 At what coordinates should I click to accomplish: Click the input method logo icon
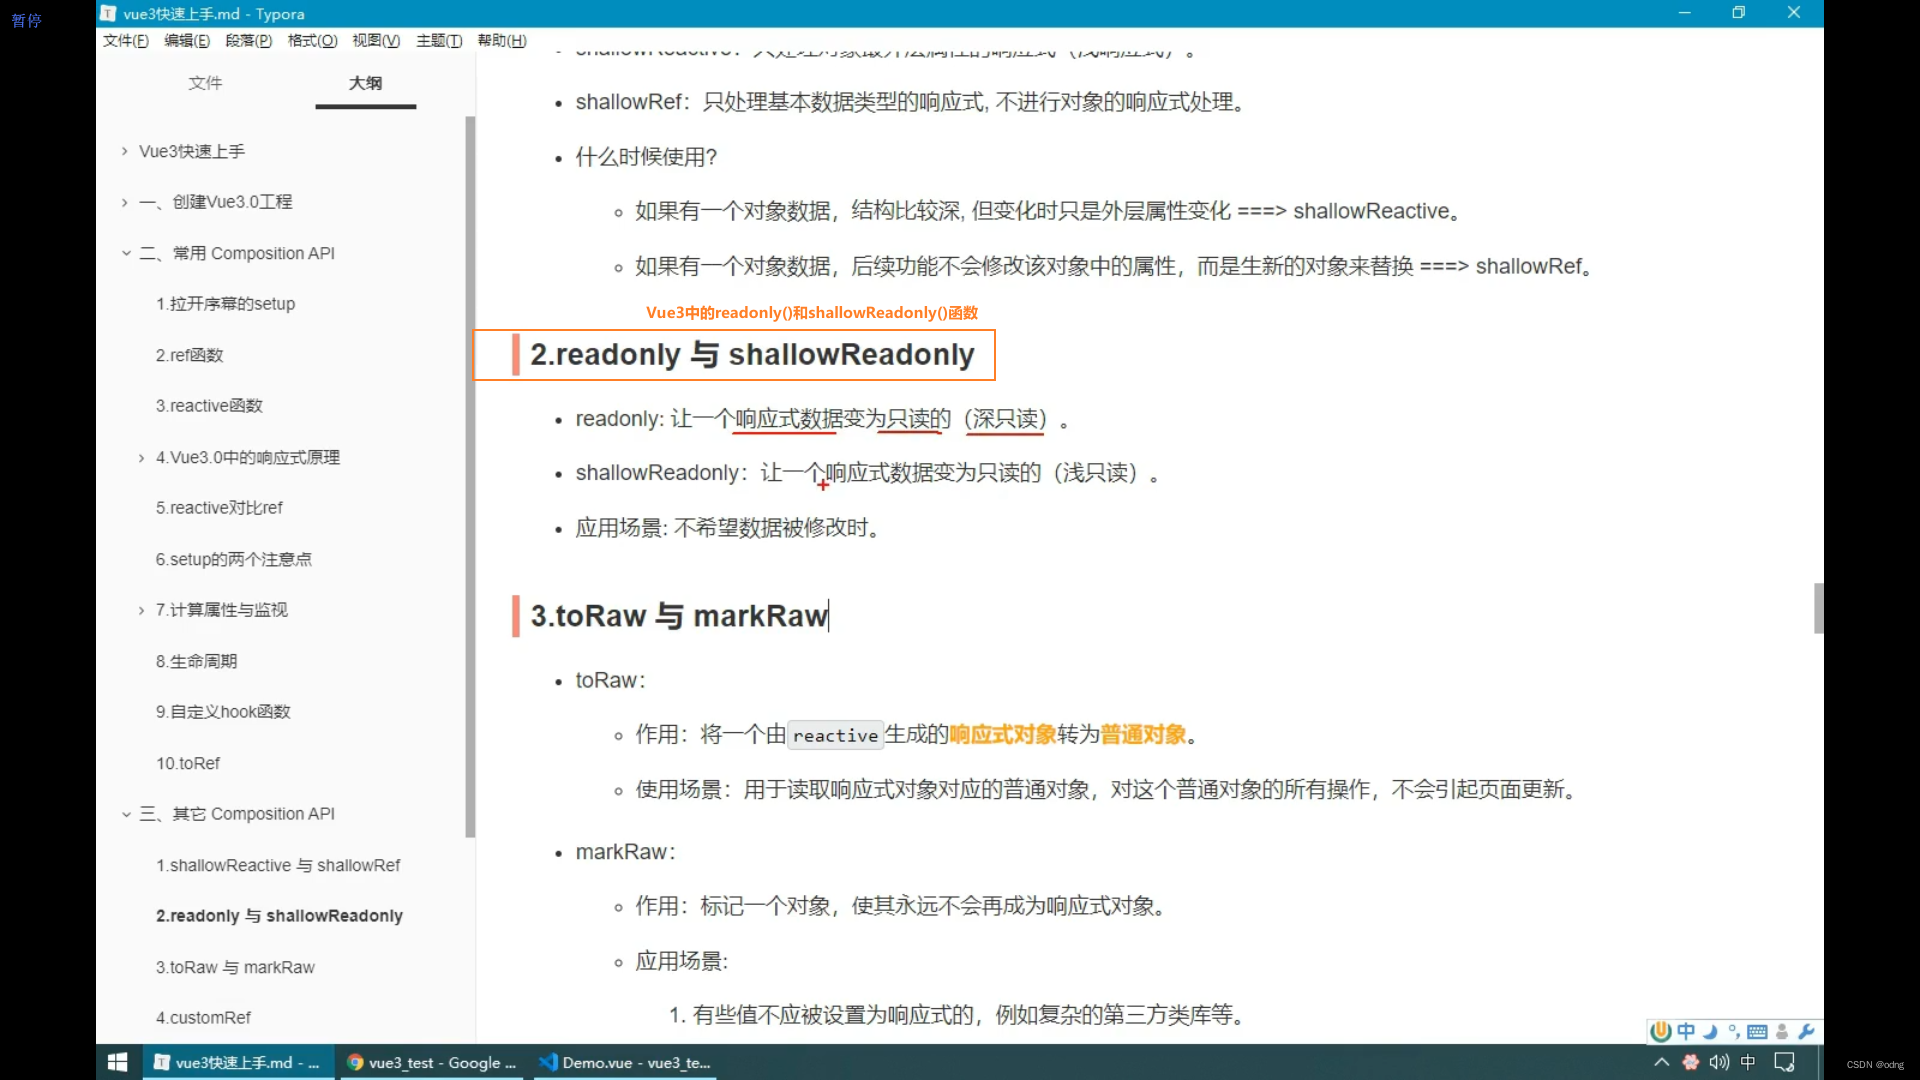(1661, 1031)
